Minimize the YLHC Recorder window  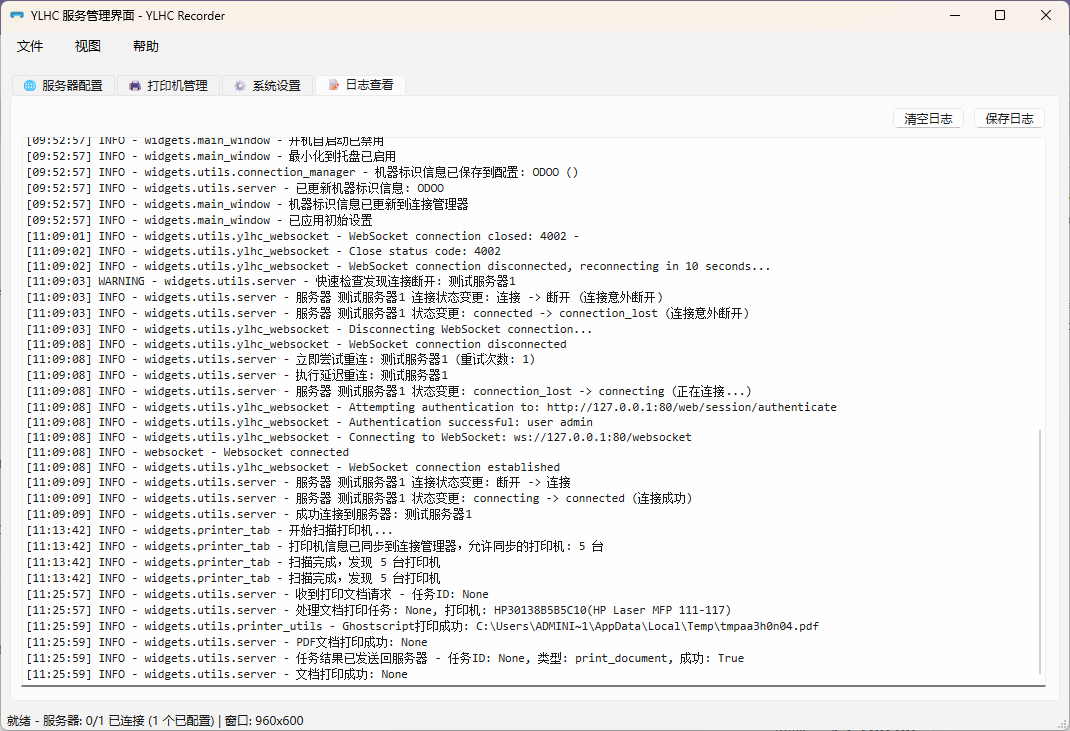[x=954, y=16]
